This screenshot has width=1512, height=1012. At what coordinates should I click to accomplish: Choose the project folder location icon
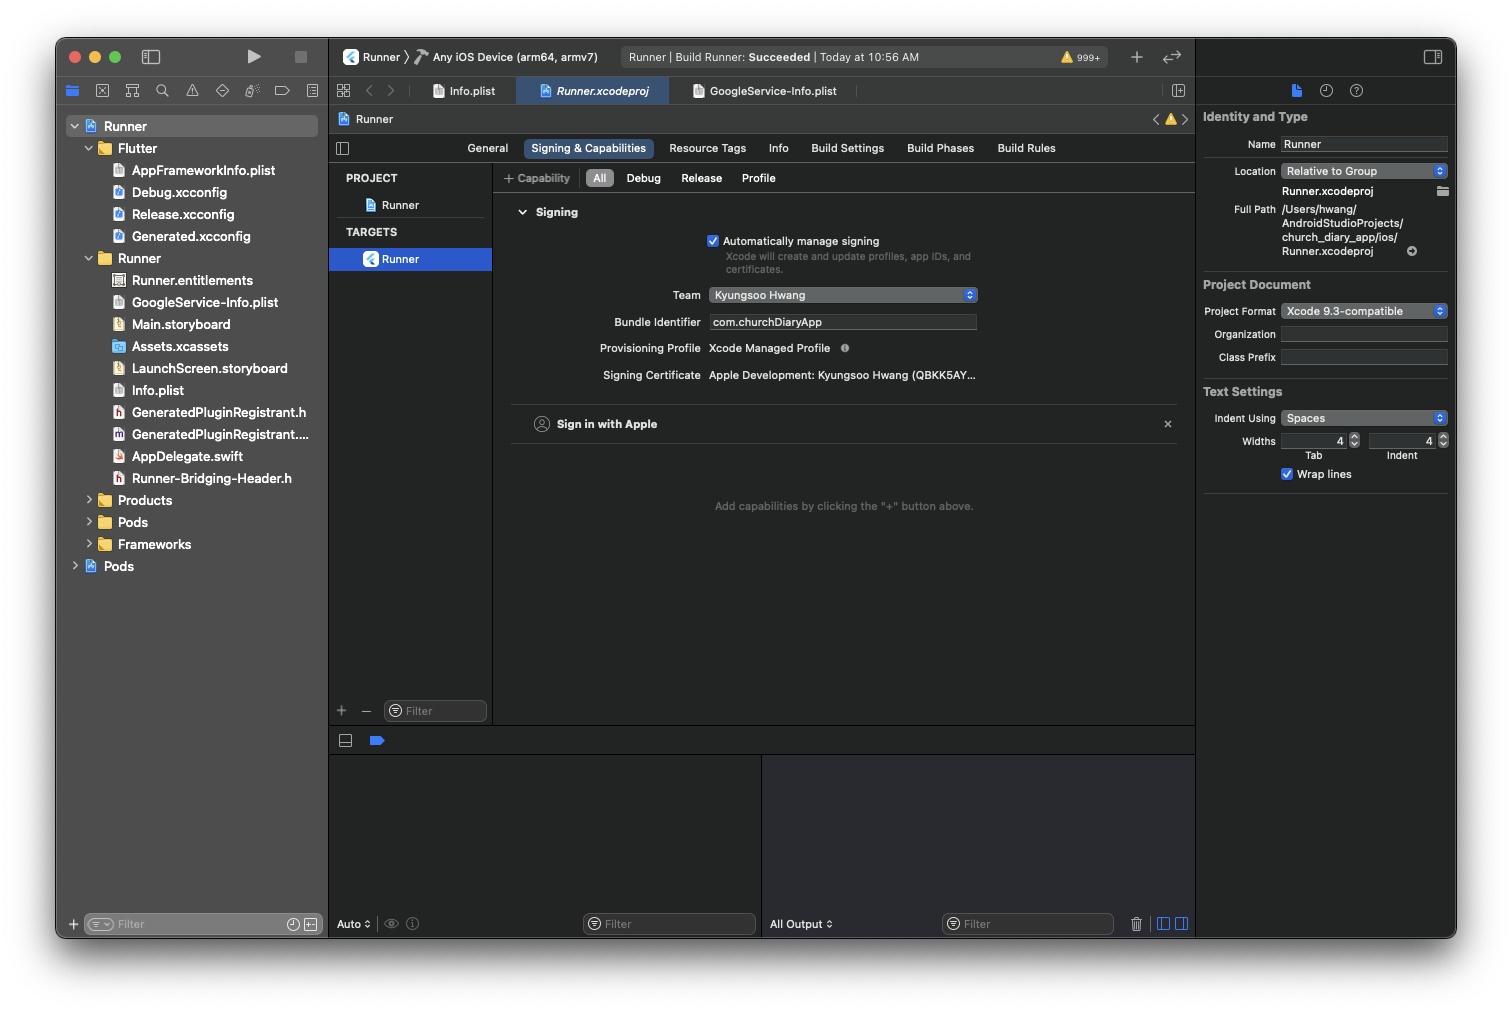coord(1442,191)
